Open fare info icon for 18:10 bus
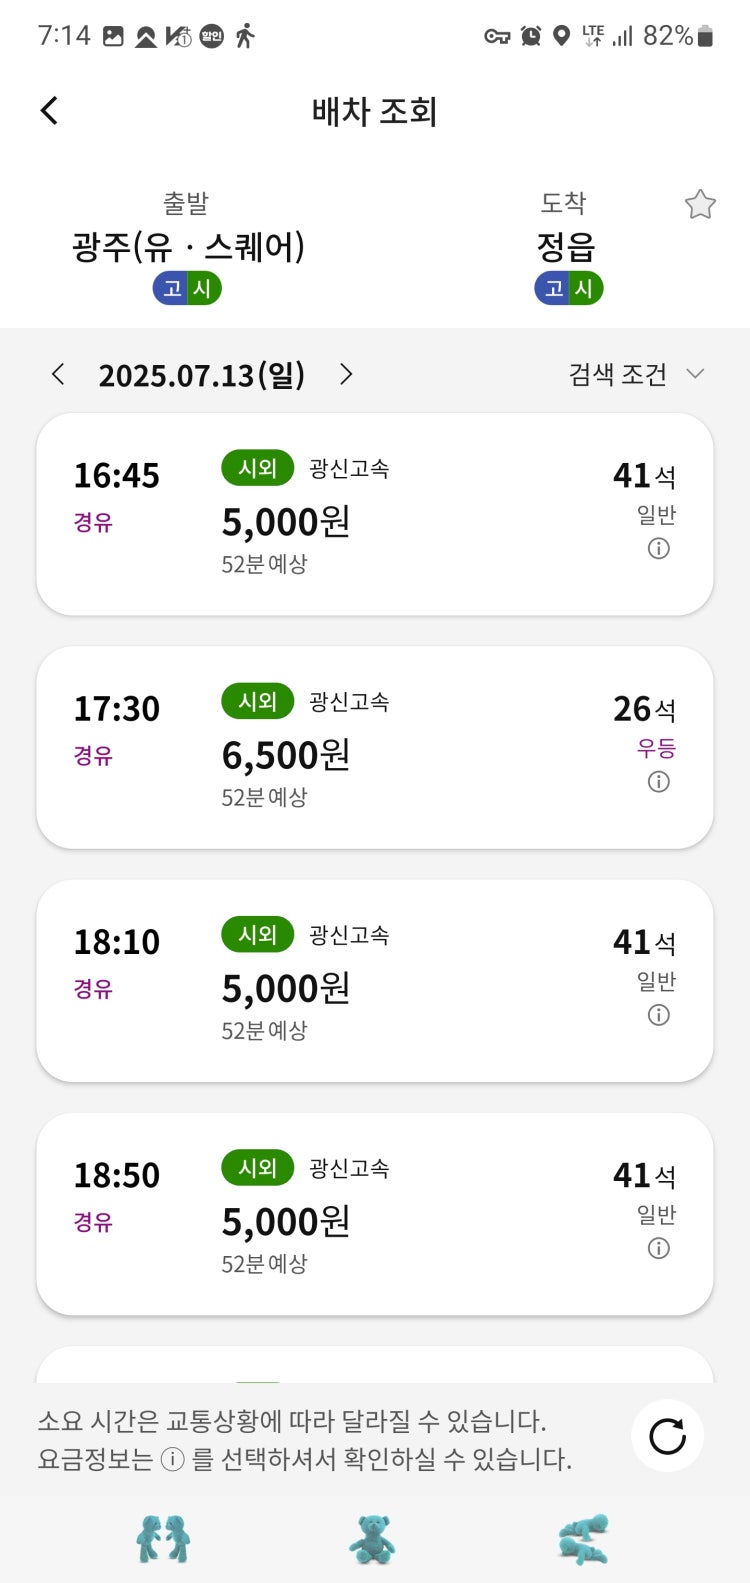This screenshot has width=750, height=1583. tap(658, 1015)
